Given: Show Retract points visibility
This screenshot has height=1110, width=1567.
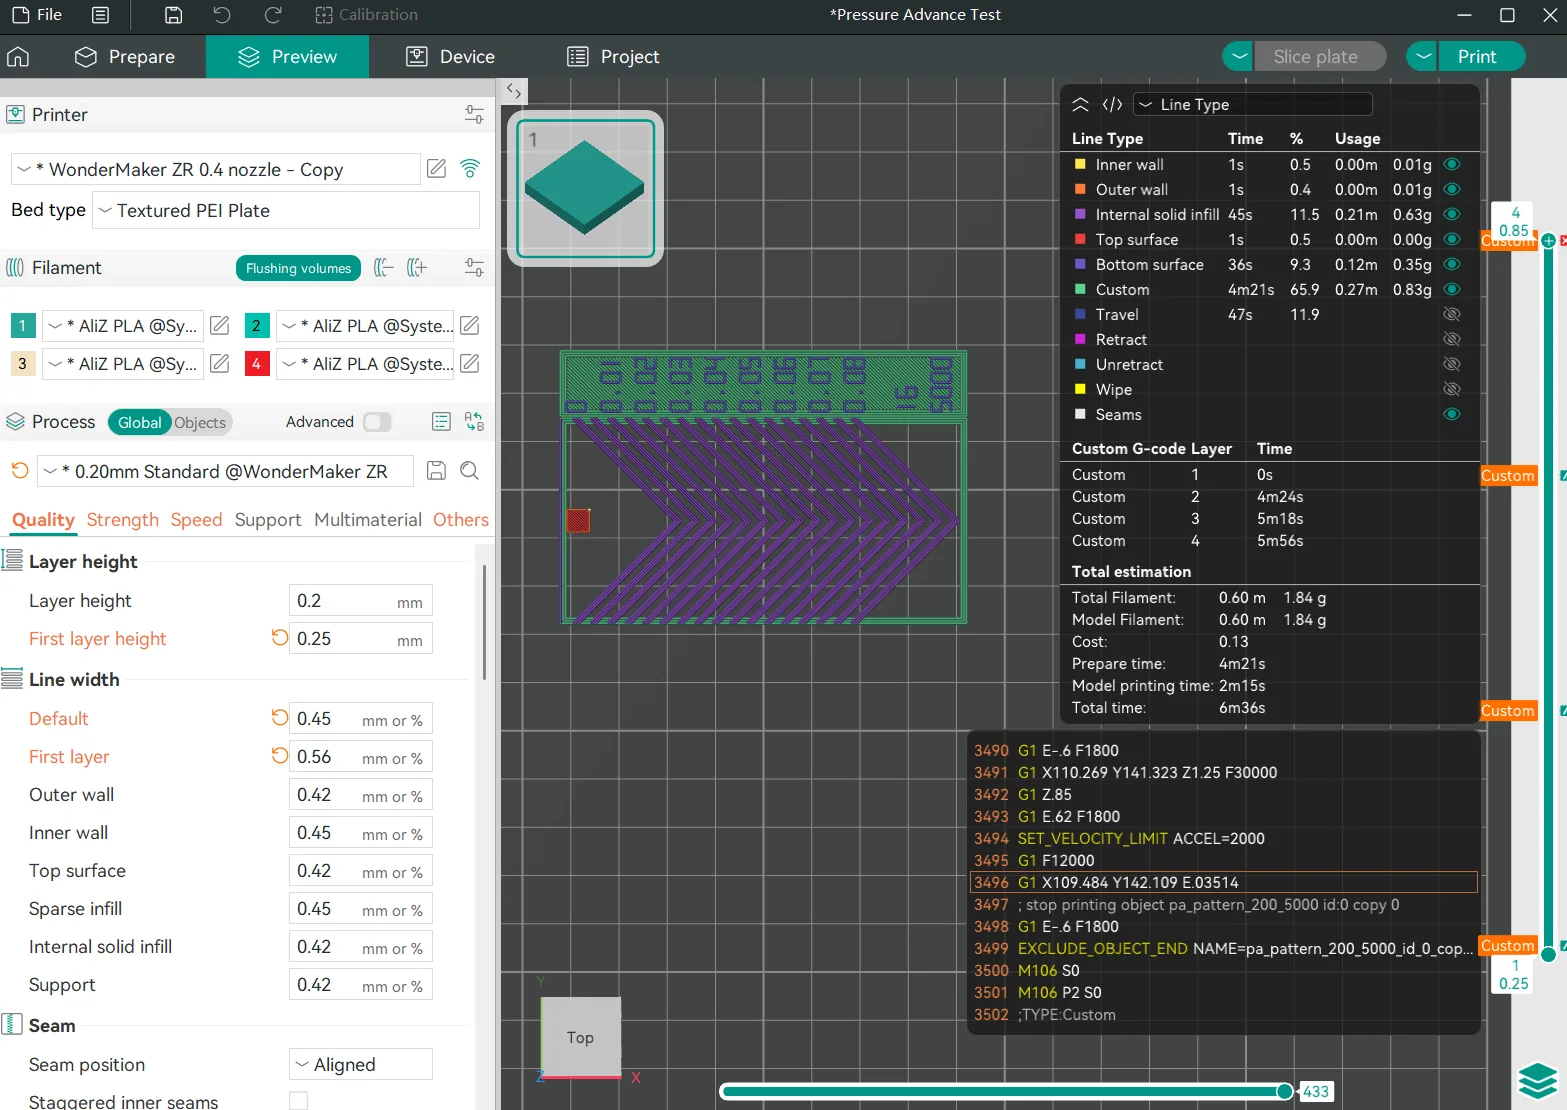Looking at the screenshot, I should (1452, 339).
